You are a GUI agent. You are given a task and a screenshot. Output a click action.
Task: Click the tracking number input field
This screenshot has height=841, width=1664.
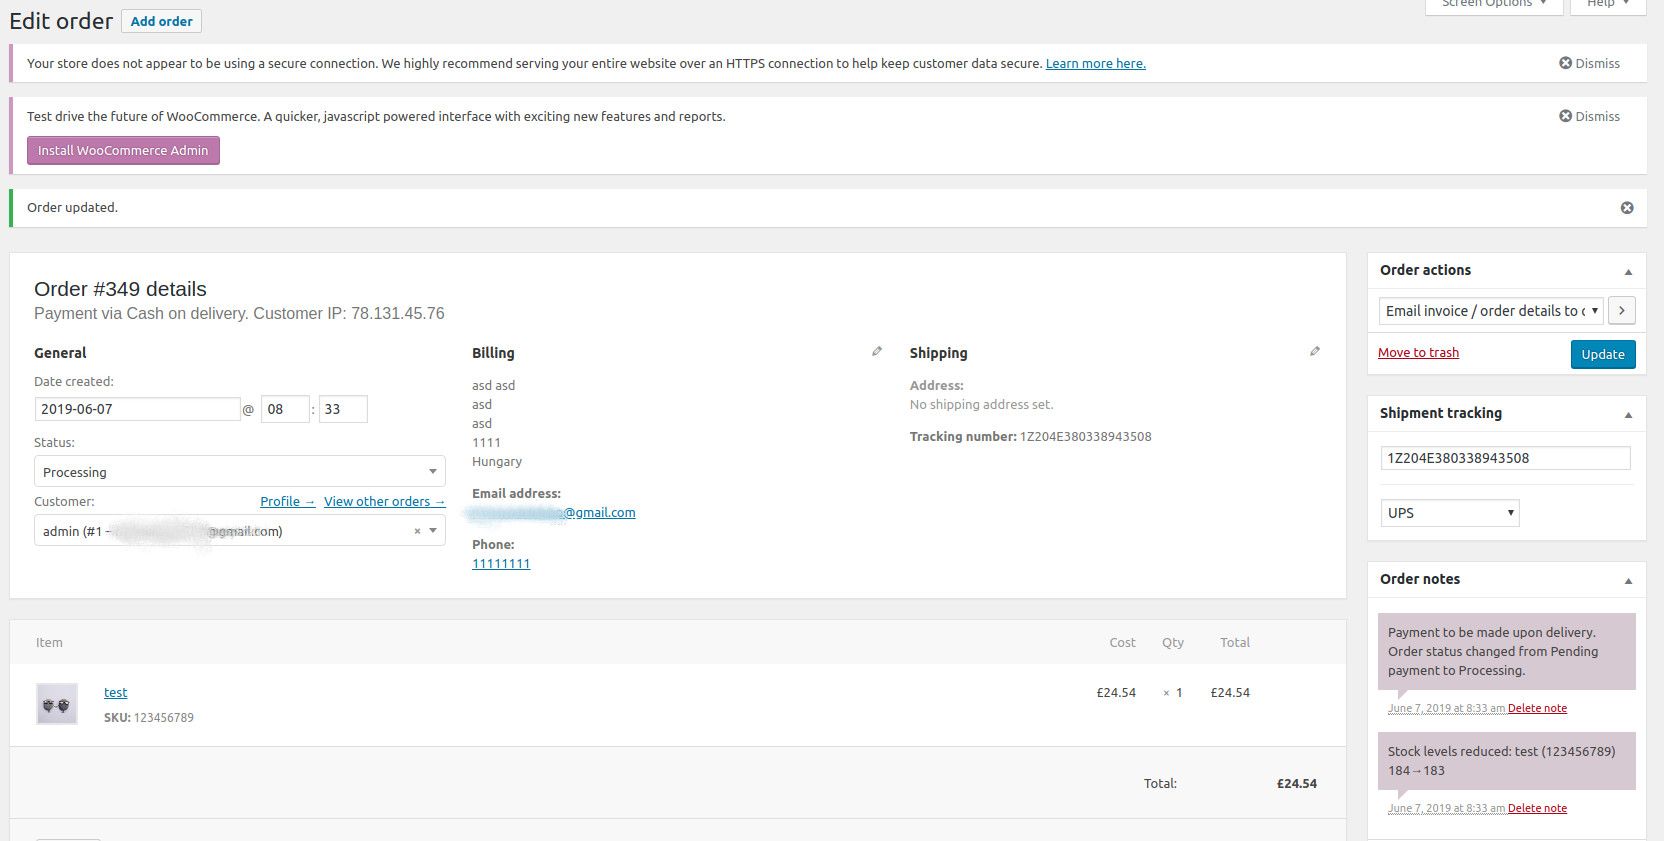pos(1505,458)
